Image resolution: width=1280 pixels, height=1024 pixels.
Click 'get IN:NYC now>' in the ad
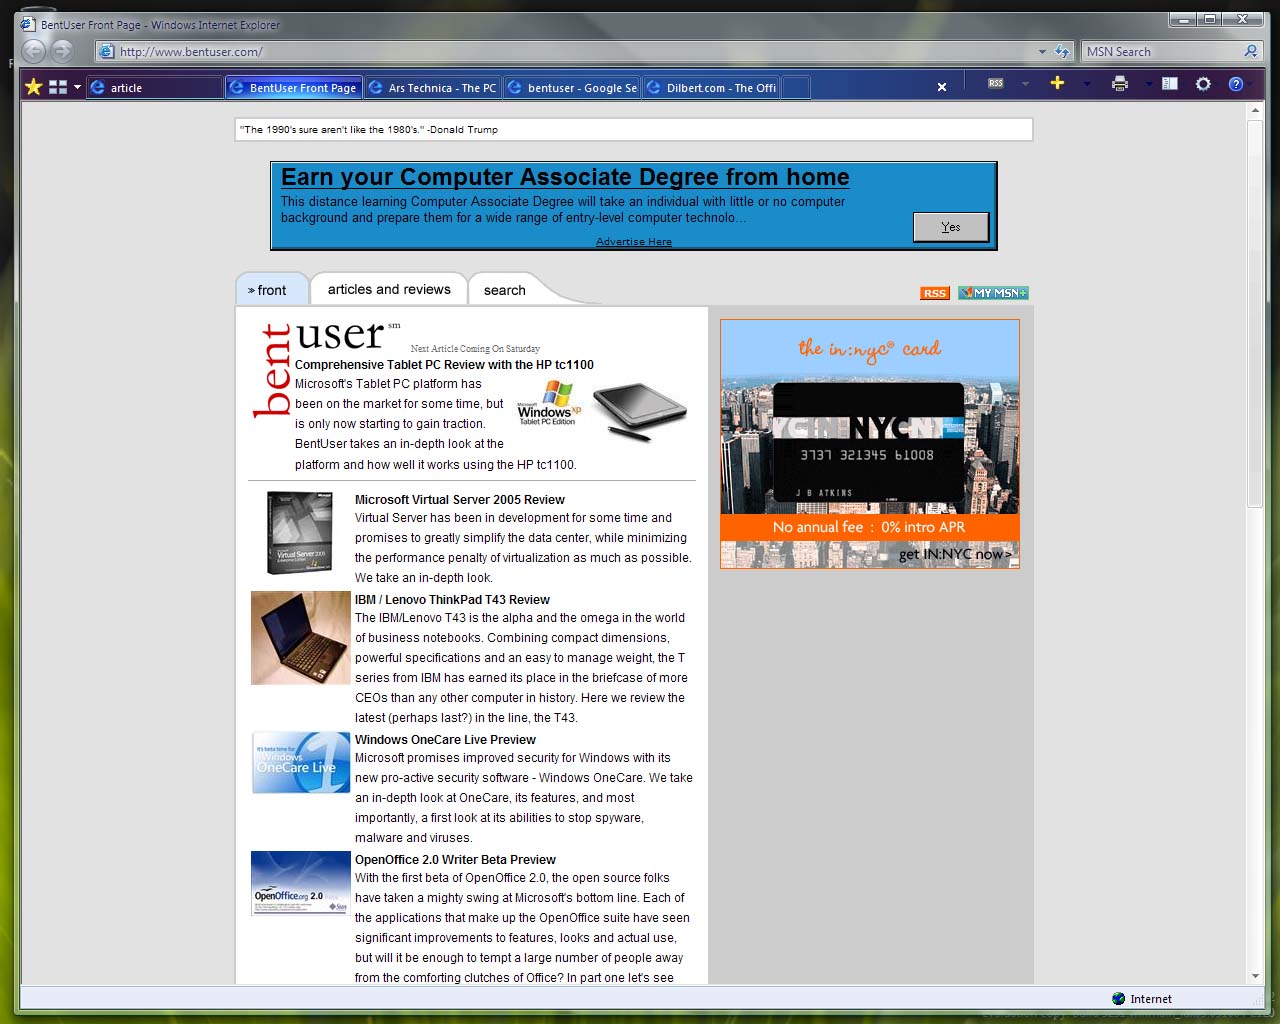[x=955, y=554]
